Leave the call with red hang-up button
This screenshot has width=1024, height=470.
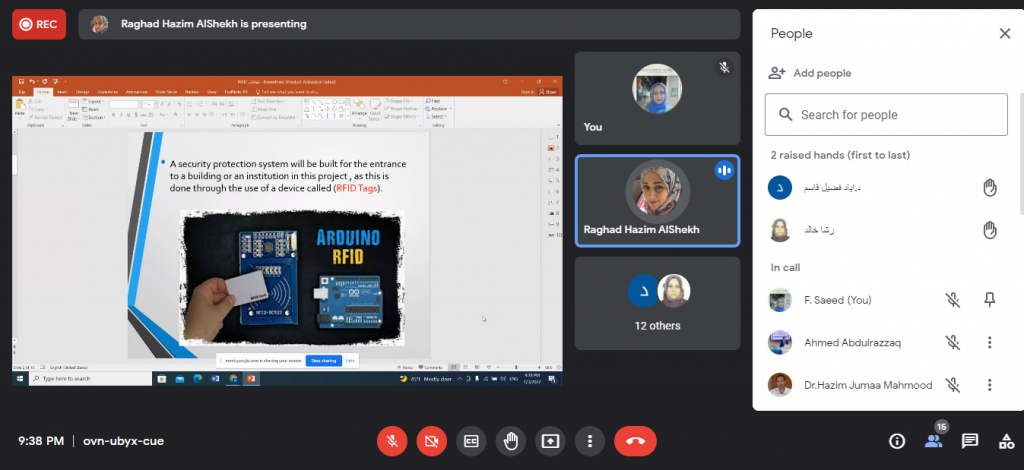[635, 440]
